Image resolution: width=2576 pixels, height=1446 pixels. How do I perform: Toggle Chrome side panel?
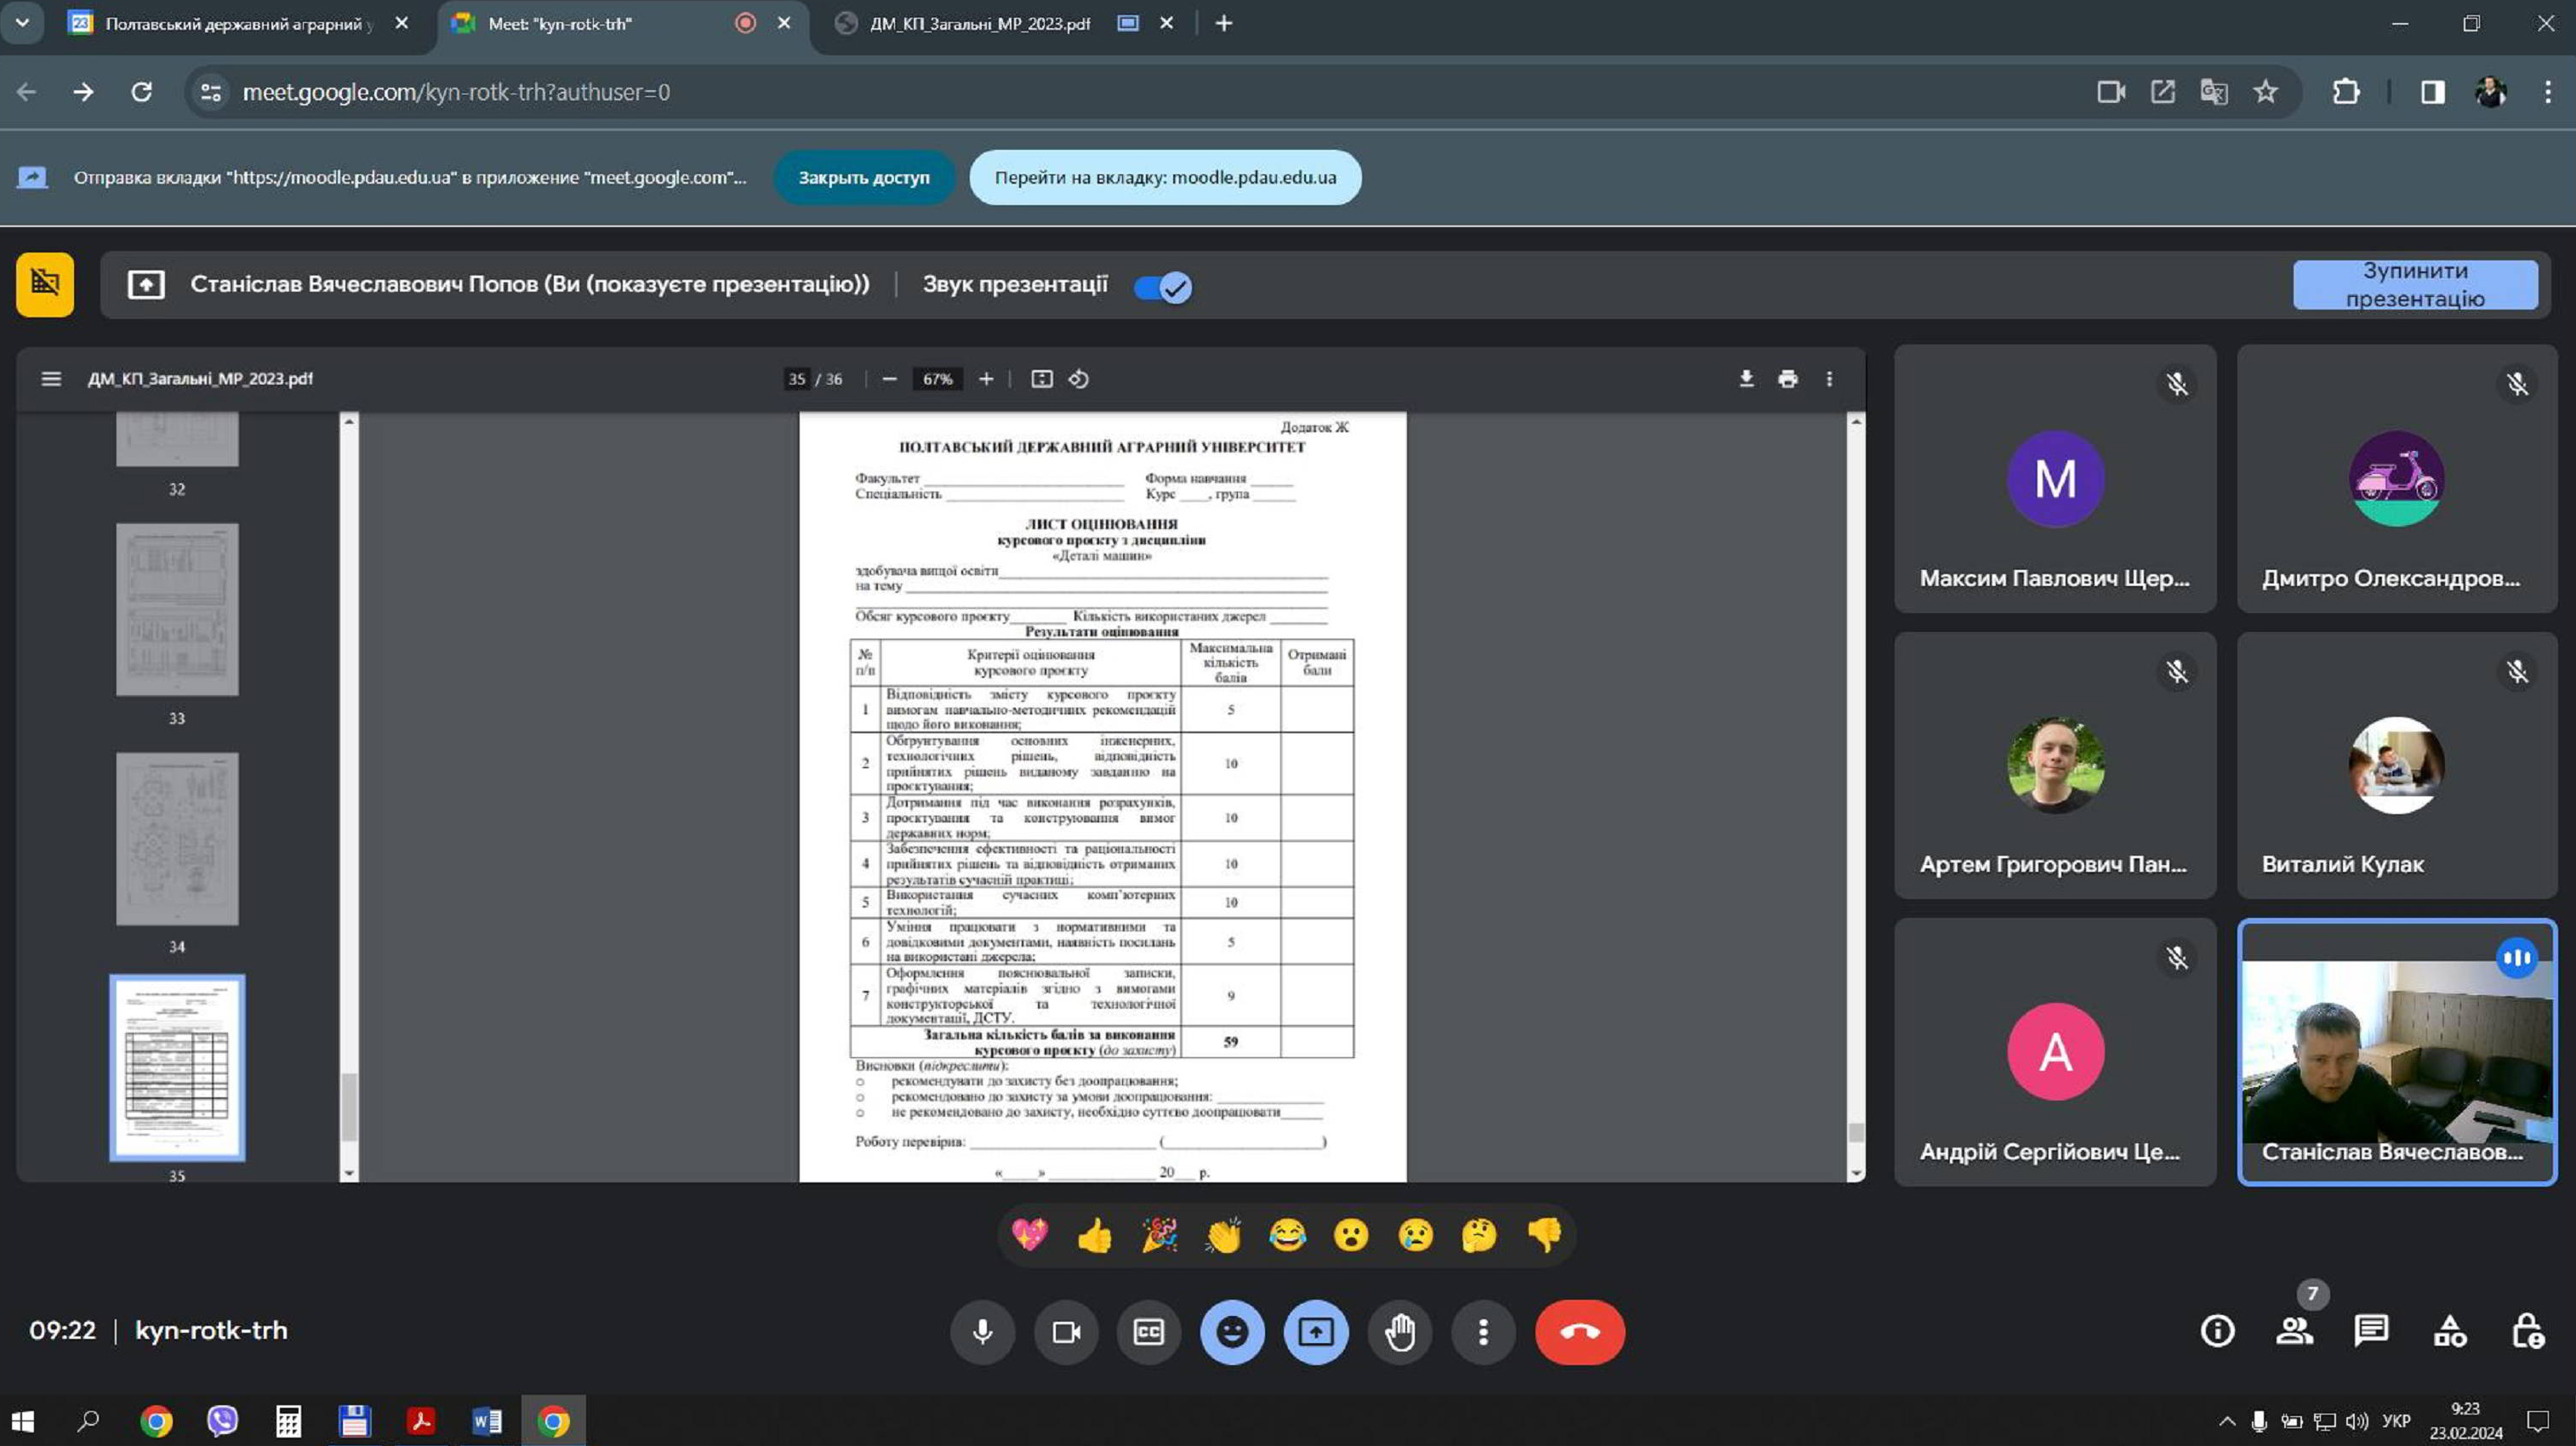pyautogui.click(x=2433, y=92)
